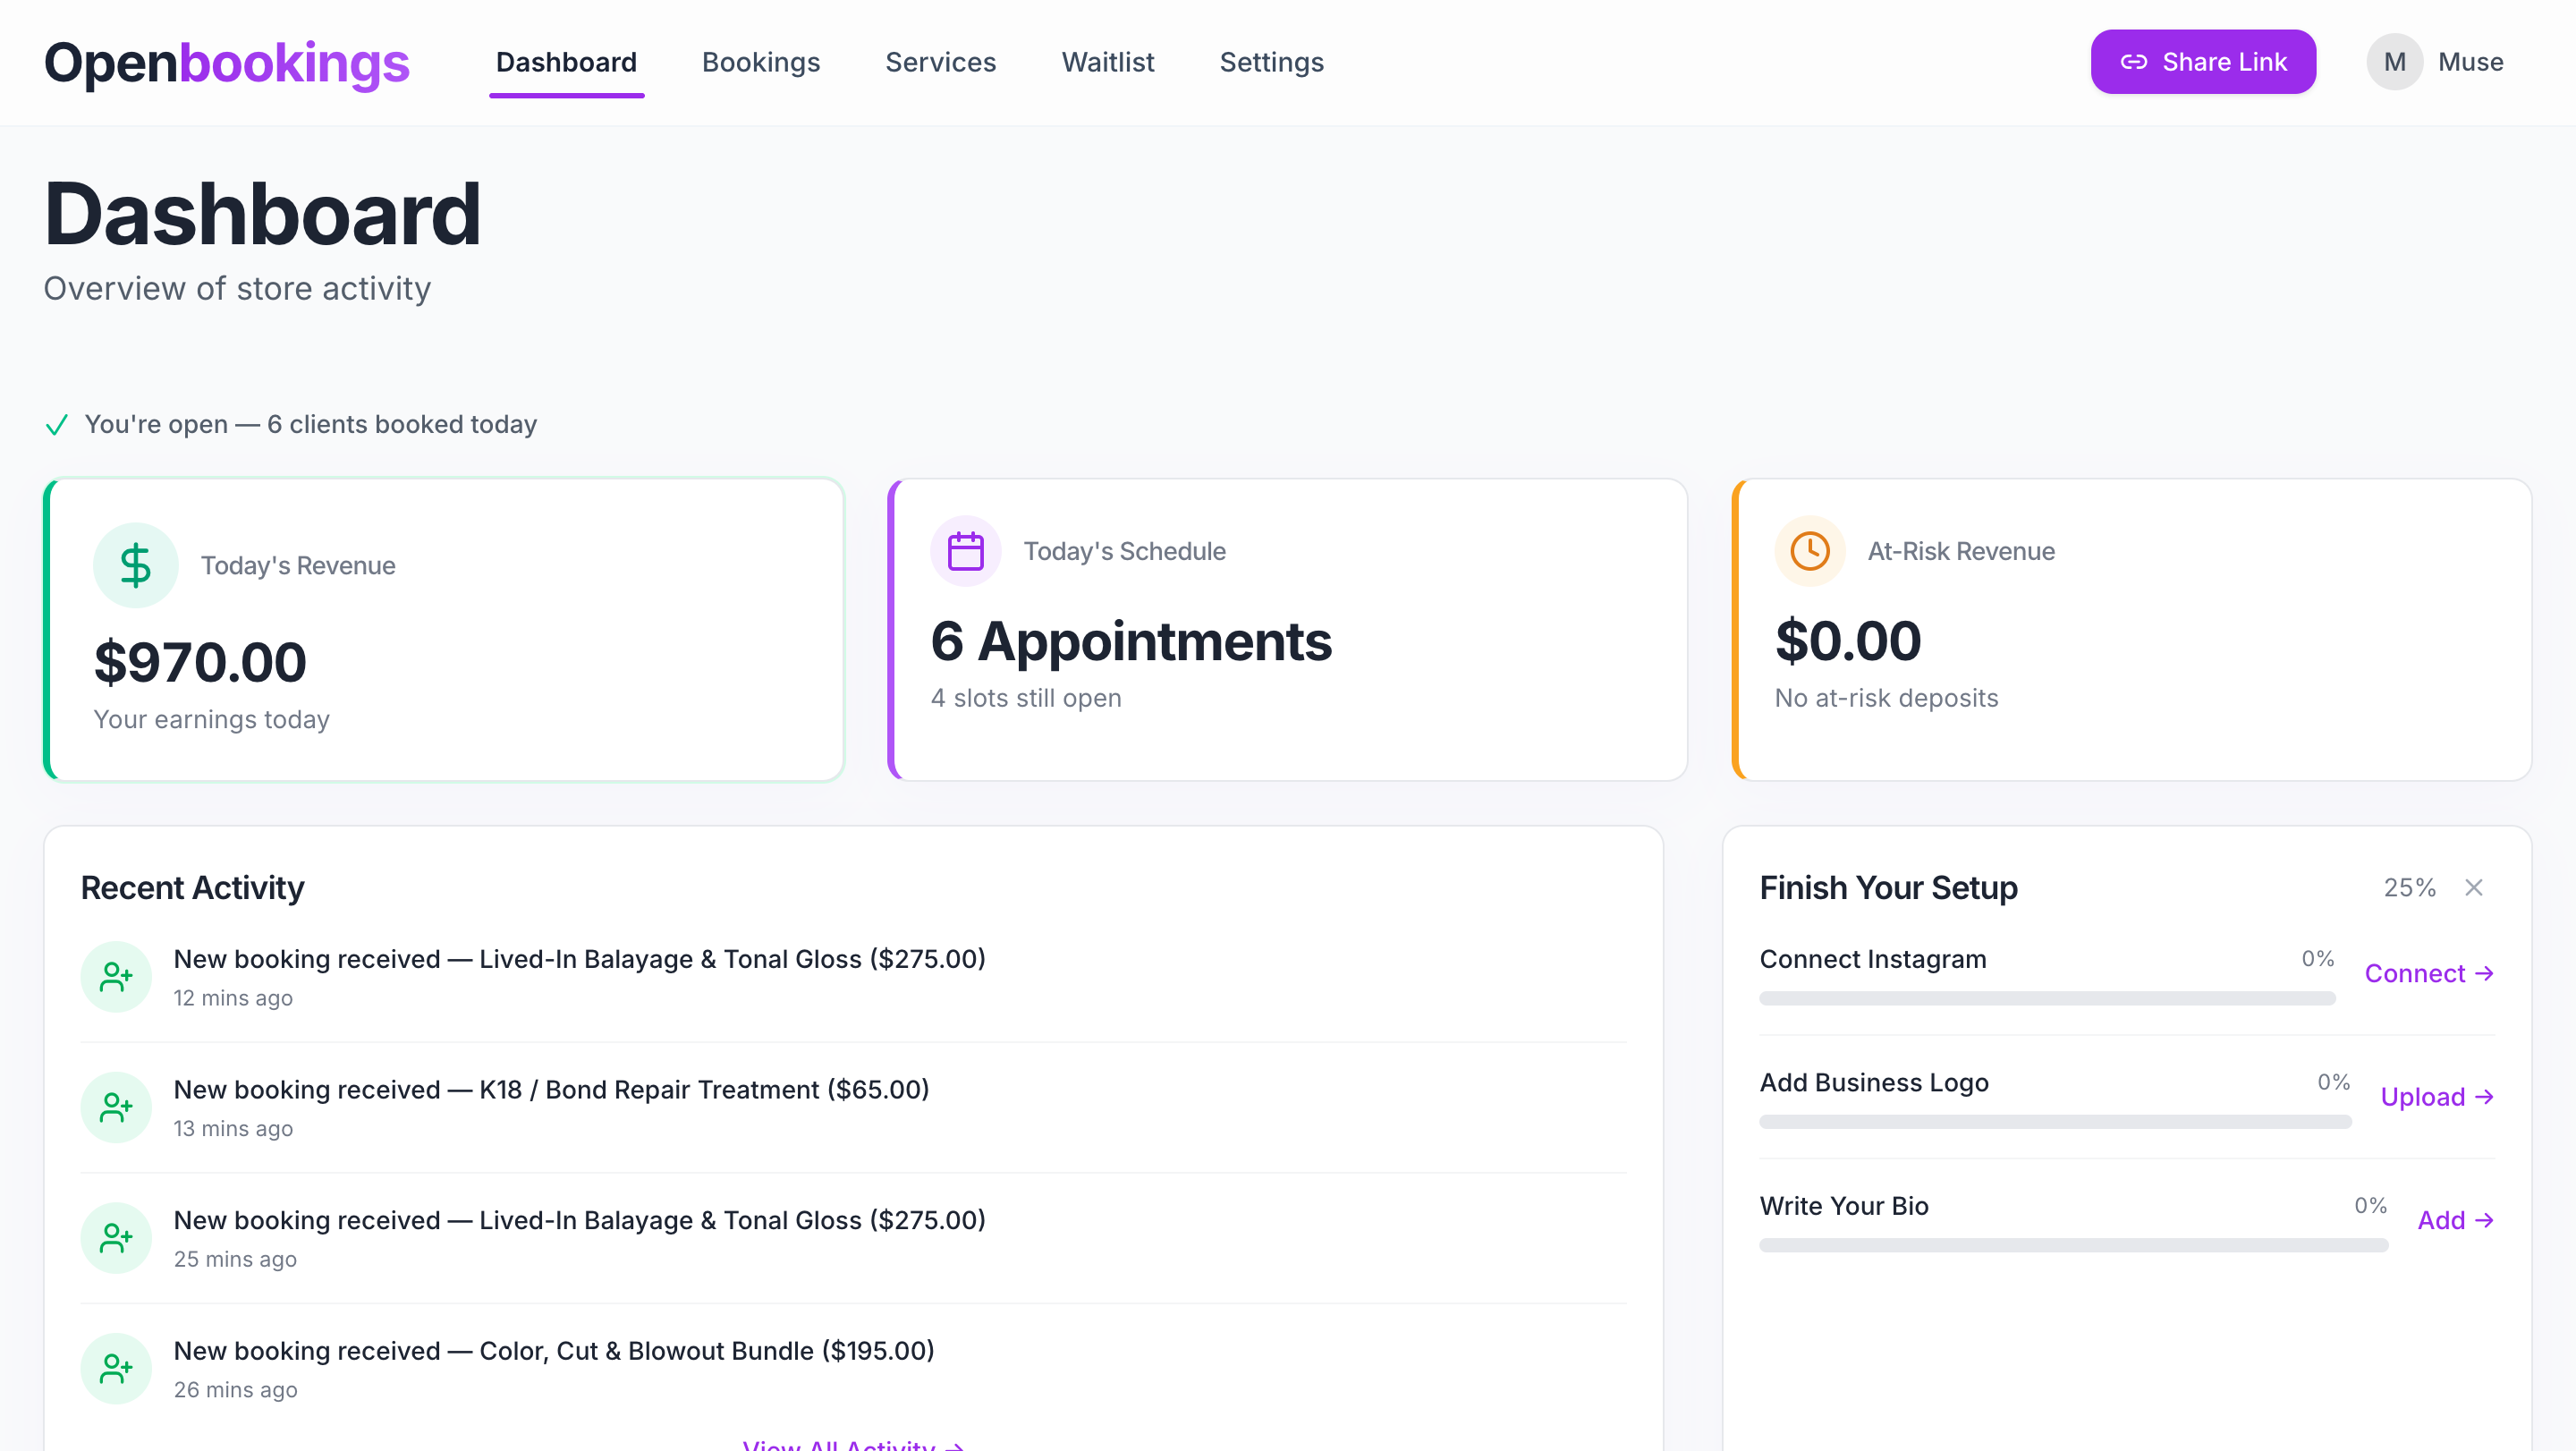Image resolution: width=2576 pixels, height=1451 pixels.
Task: Dismiss the Finish Your Setup panel
Action: click(2473, 887)
